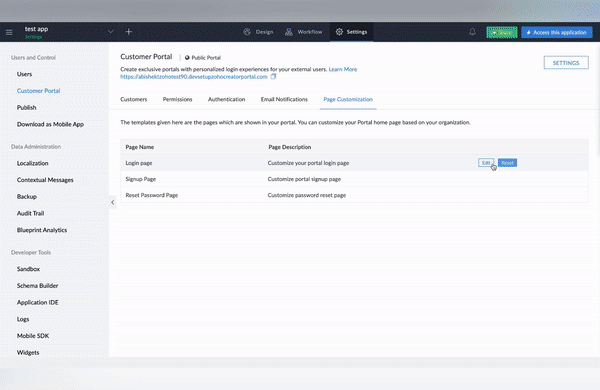The height and width of the screenshot is (390, 600).
Task: Open the customer portal URL link
Action: point(194,77)
